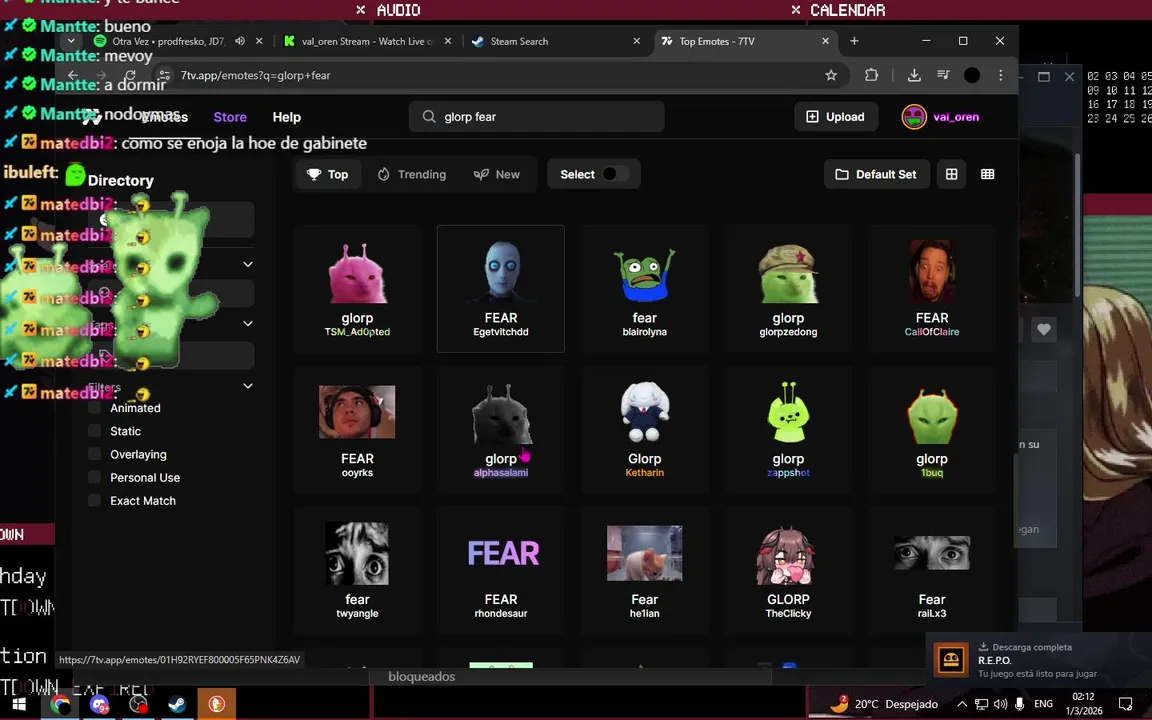
Task: Open the Windows notification center icon
Action: click(x=1125, y=704)
